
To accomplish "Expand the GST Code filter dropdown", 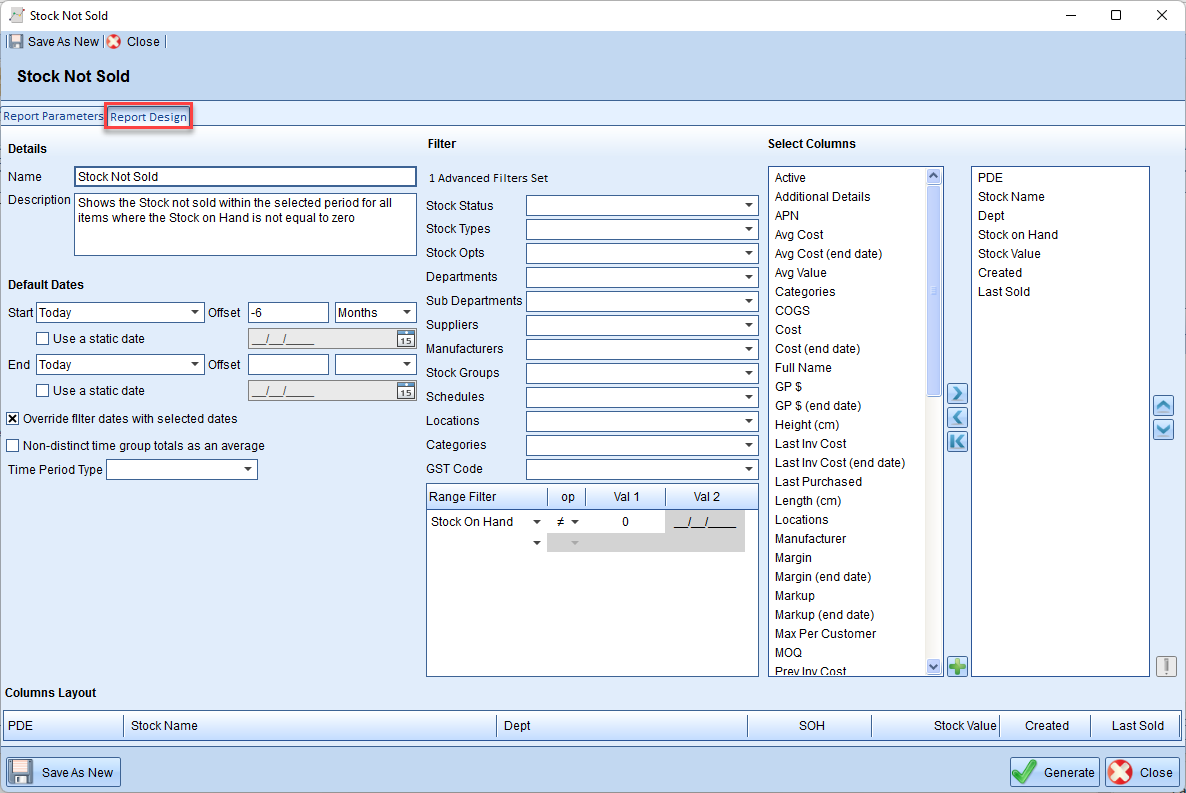I will [x=749, y=469].
